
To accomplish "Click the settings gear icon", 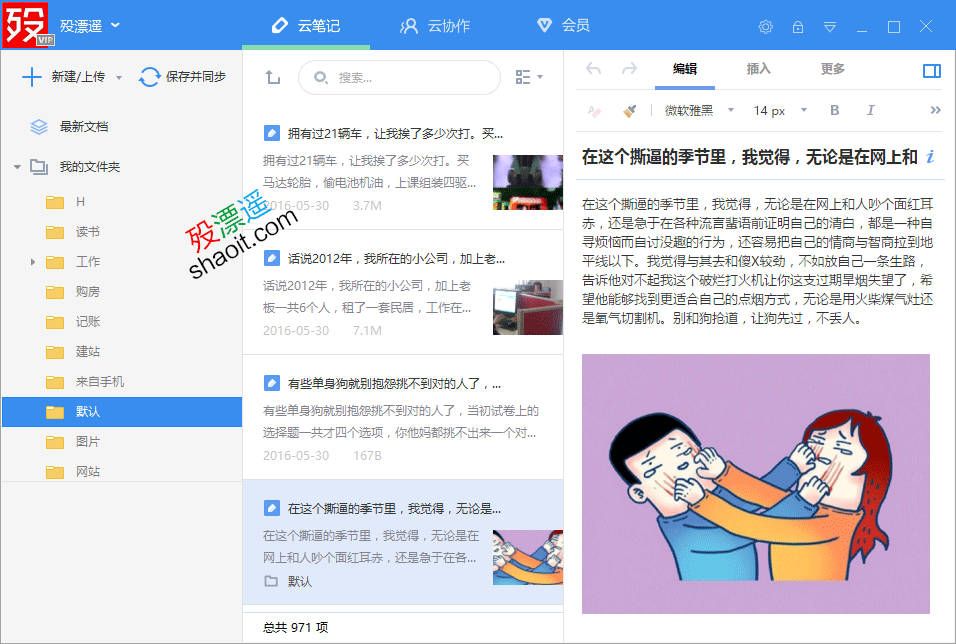I will click(765, 27).
